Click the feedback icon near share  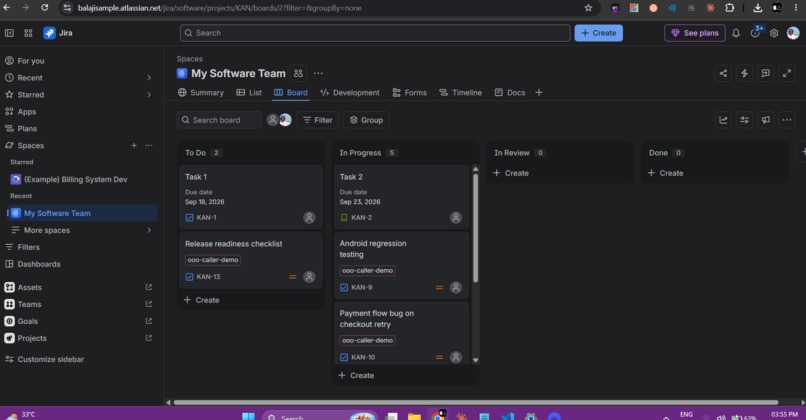pos(765,74)
